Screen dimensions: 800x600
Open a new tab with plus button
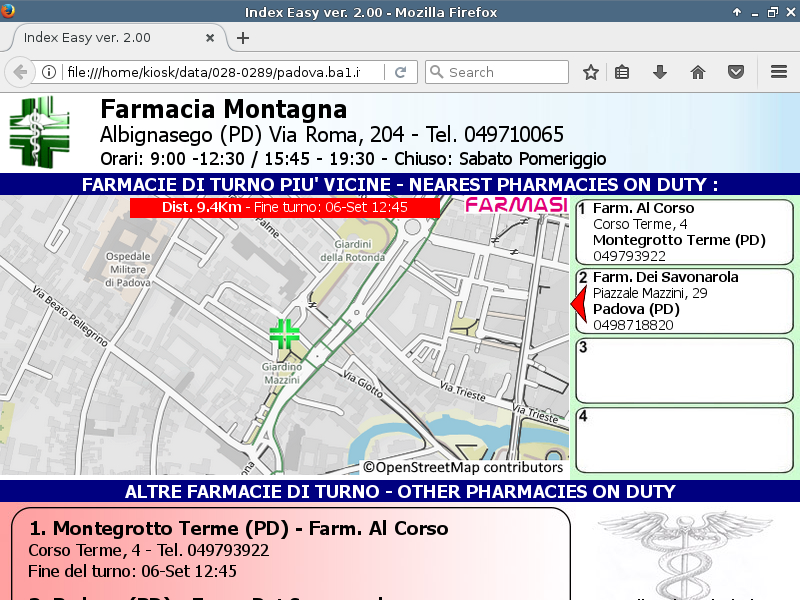tap(242, 38)
